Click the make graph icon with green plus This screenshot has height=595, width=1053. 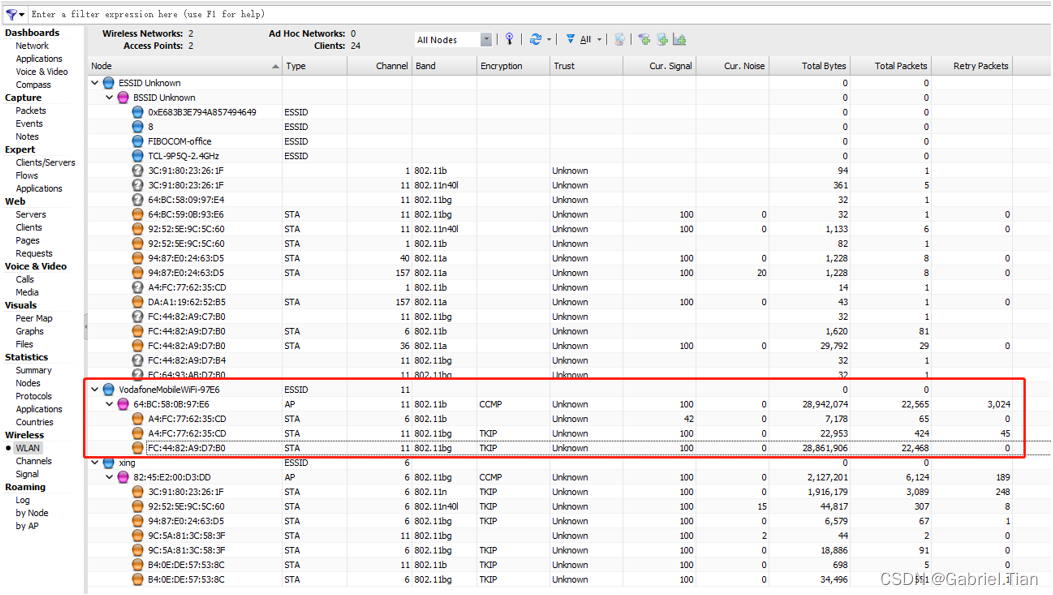680,40
